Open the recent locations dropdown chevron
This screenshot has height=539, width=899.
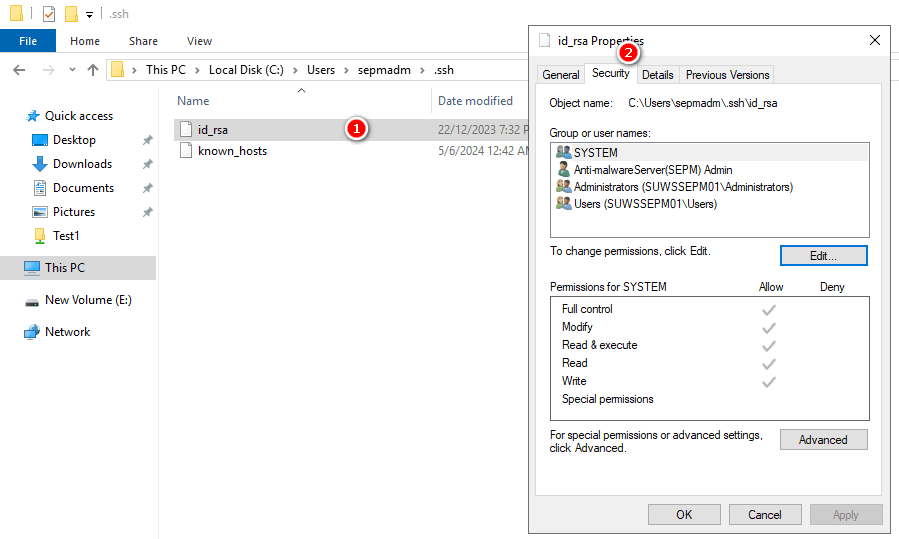pyautogui.click(x=73, y=70)
